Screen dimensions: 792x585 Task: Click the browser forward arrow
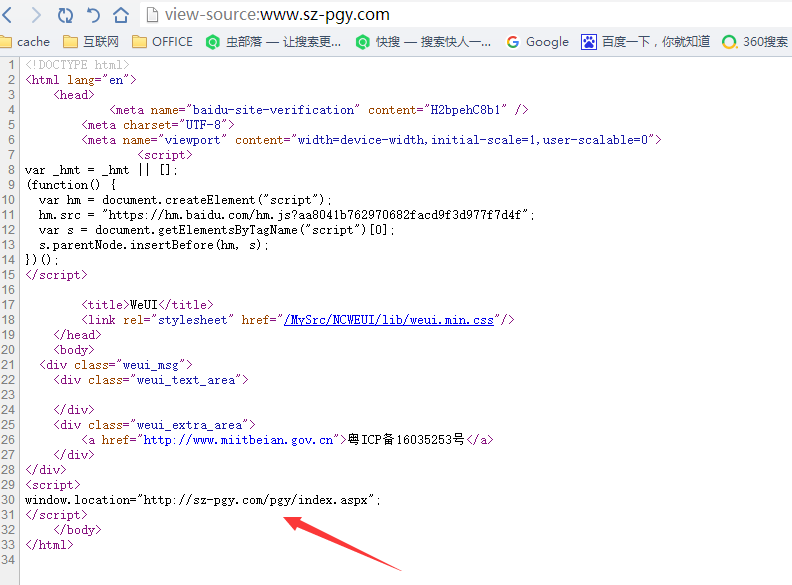click(x=36, y=15)
